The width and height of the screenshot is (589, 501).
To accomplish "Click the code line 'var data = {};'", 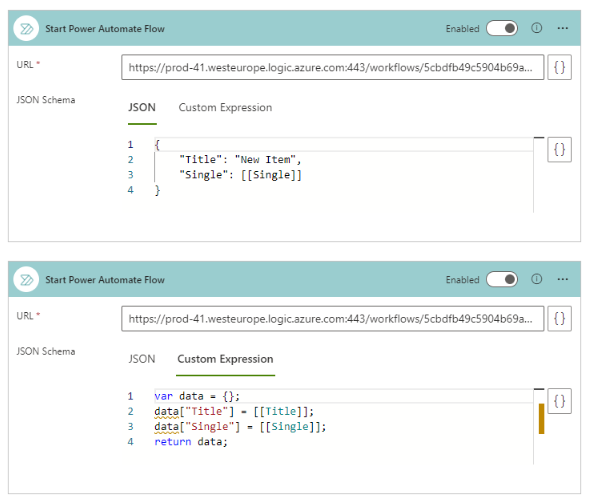I will (x=197, y=396).
